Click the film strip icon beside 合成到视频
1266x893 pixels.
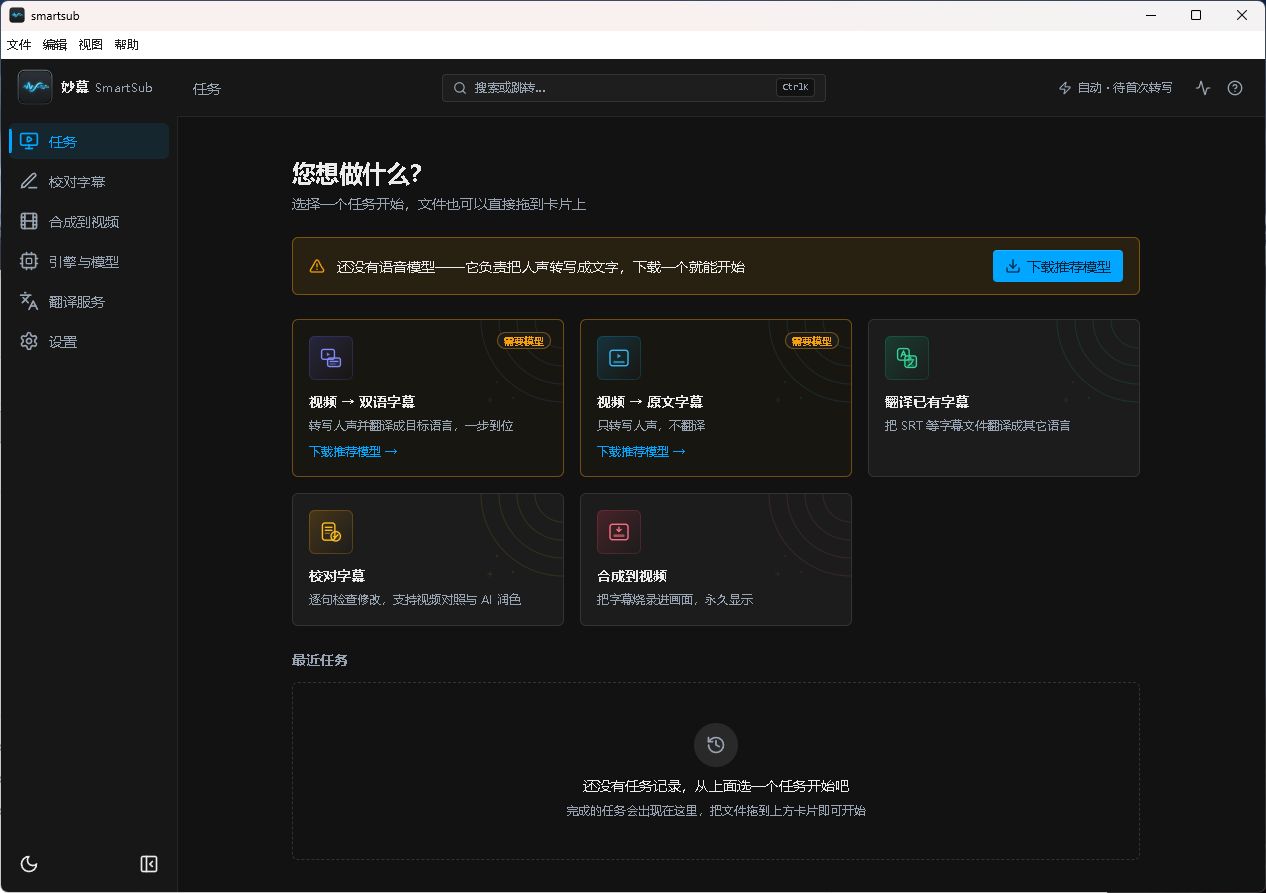(x=29, y=222)
